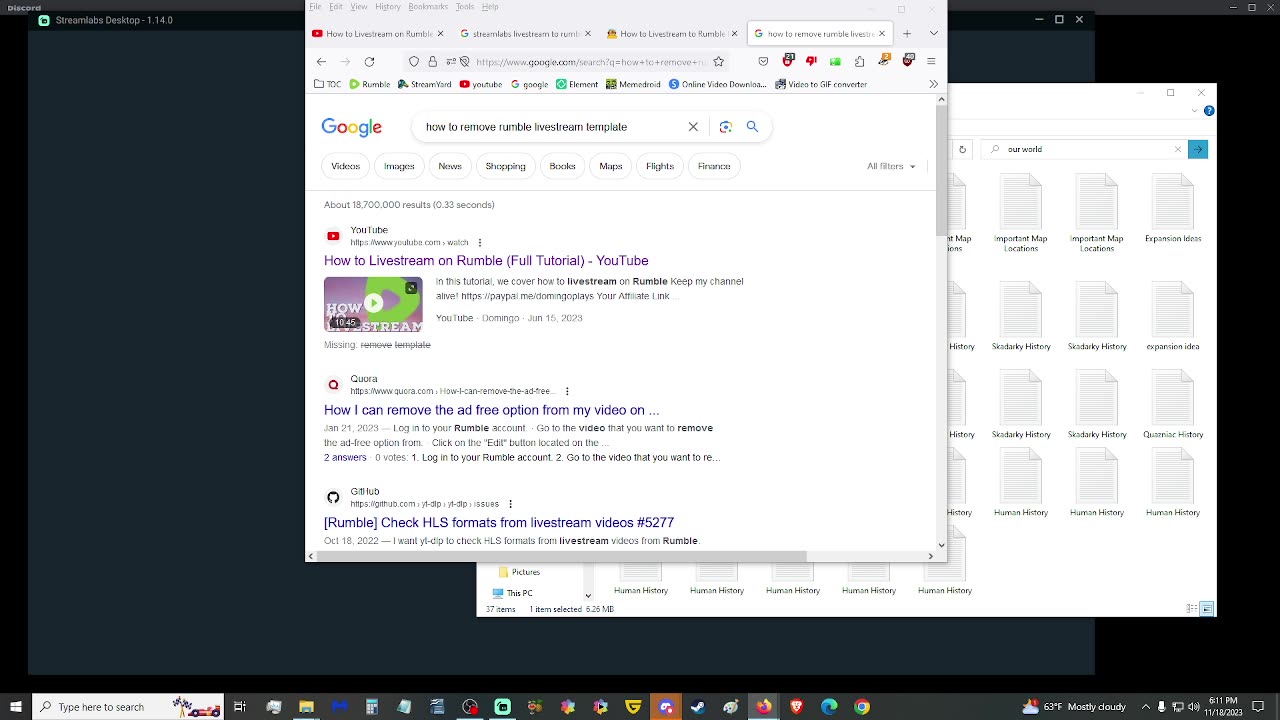The image size is (1280, 720).
Task: Run Explorer search with blue arrow button
Action: [1198, 150]
